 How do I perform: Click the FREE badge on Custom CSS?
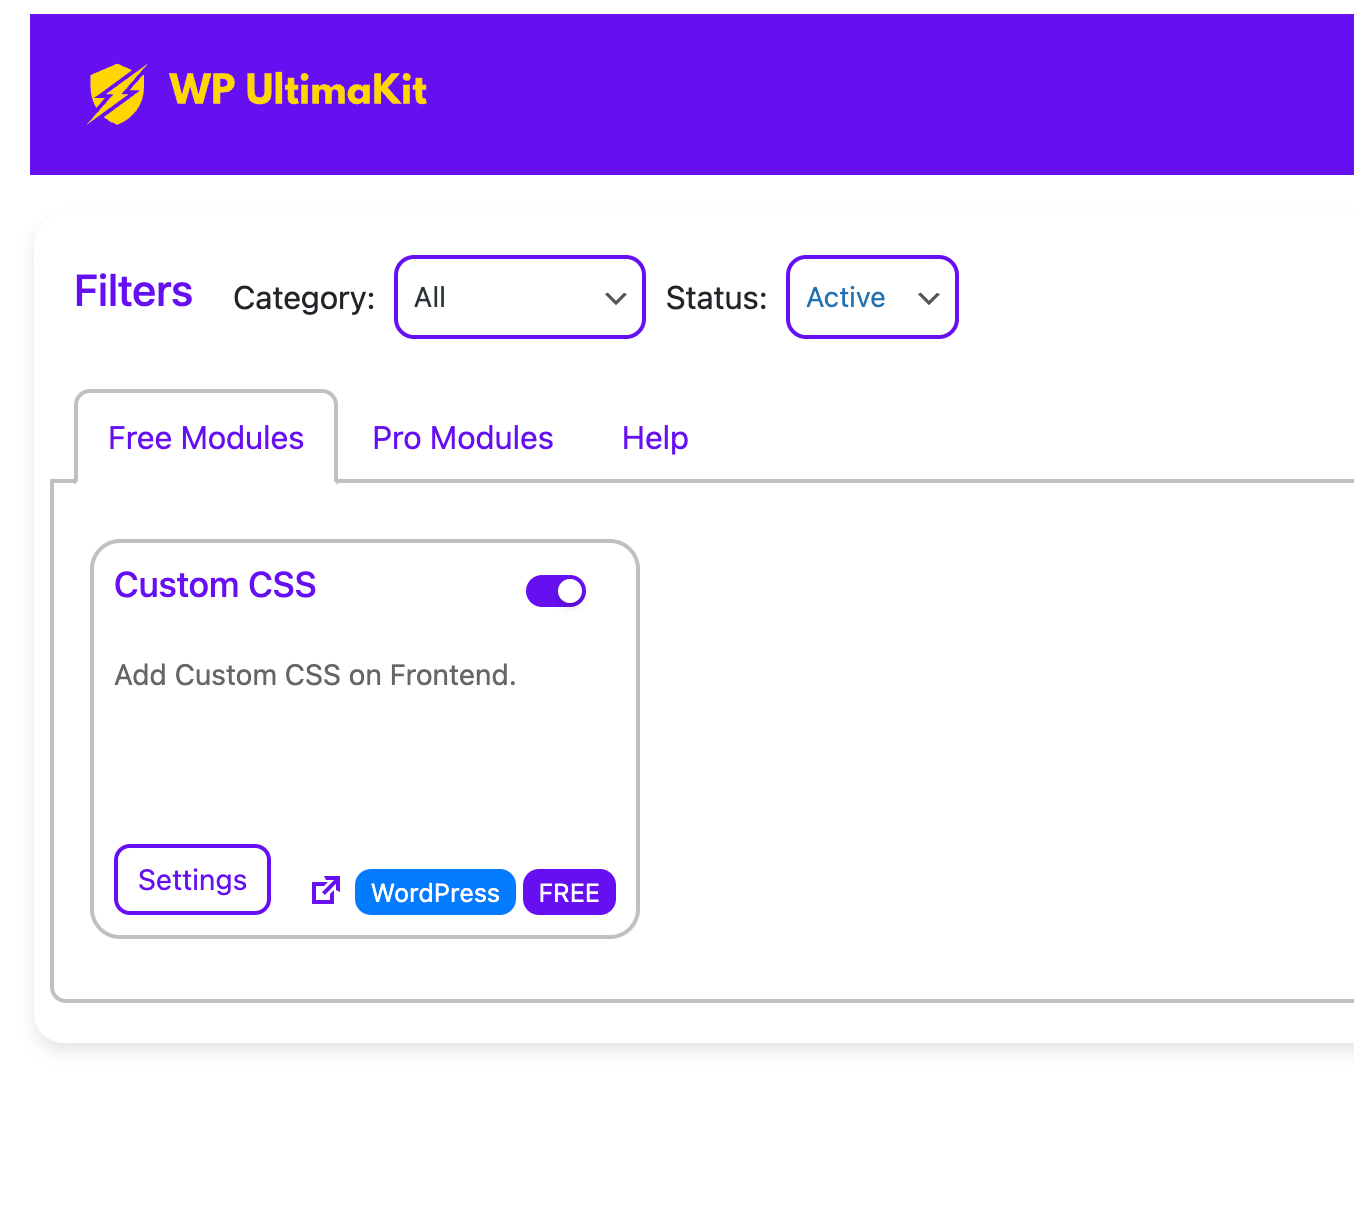[x=569, y=892]
